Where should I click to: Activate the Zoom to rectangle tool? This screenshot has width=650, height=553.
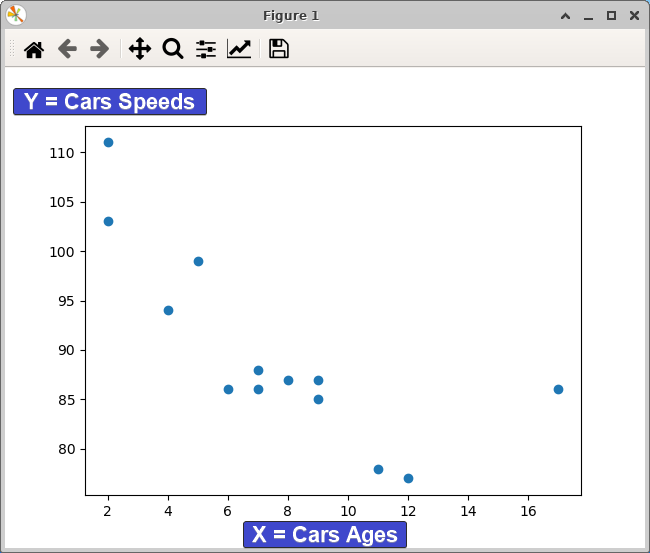click(173, 49)
